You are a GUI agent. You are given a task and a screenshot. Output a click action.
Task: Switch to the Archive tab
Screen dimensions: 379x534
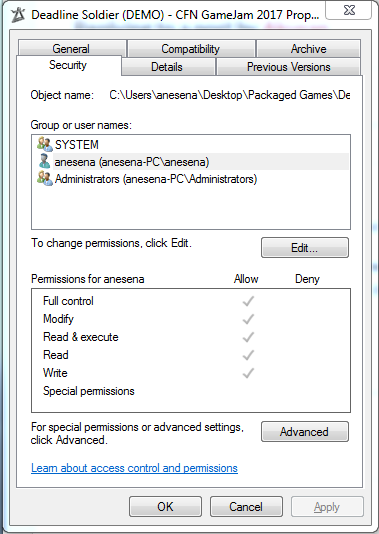pos(309,49)
